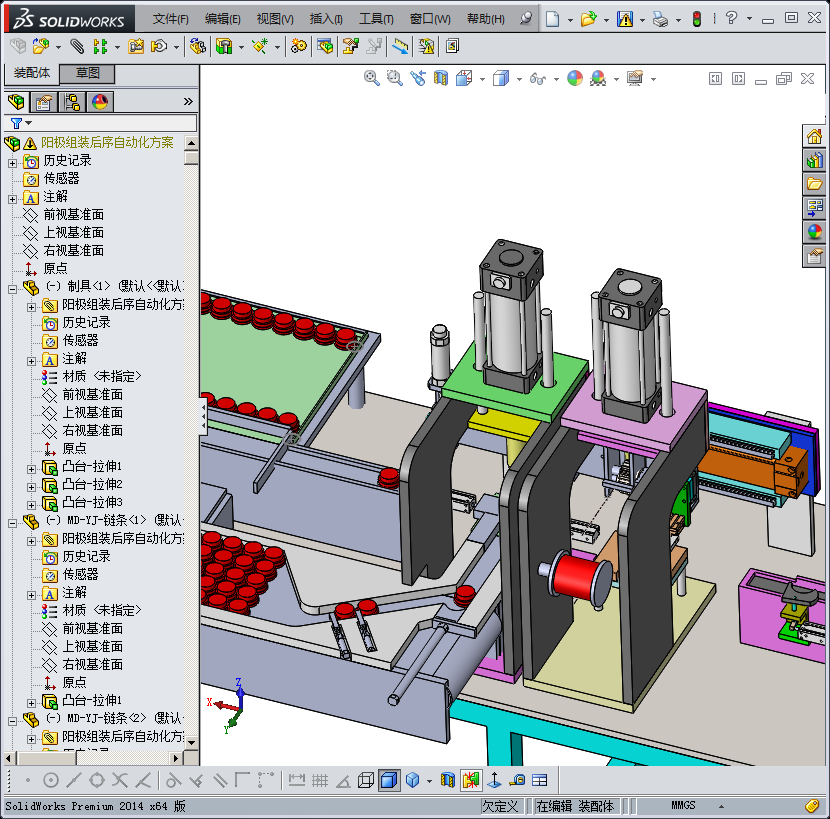Open the Design Library task pane icon
The height and width of the screenshot is (819, 830).
pyautogui.click(x=815, y=160)
